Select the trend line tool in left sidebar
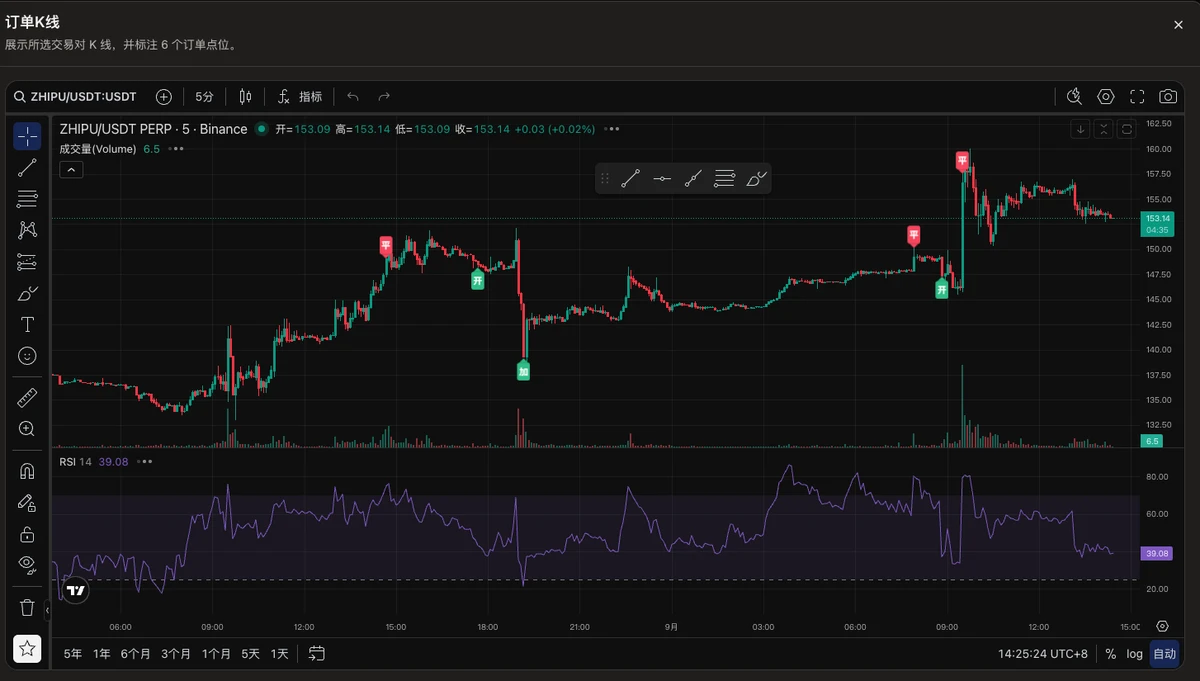1200x681 pixels. [27, 167]
